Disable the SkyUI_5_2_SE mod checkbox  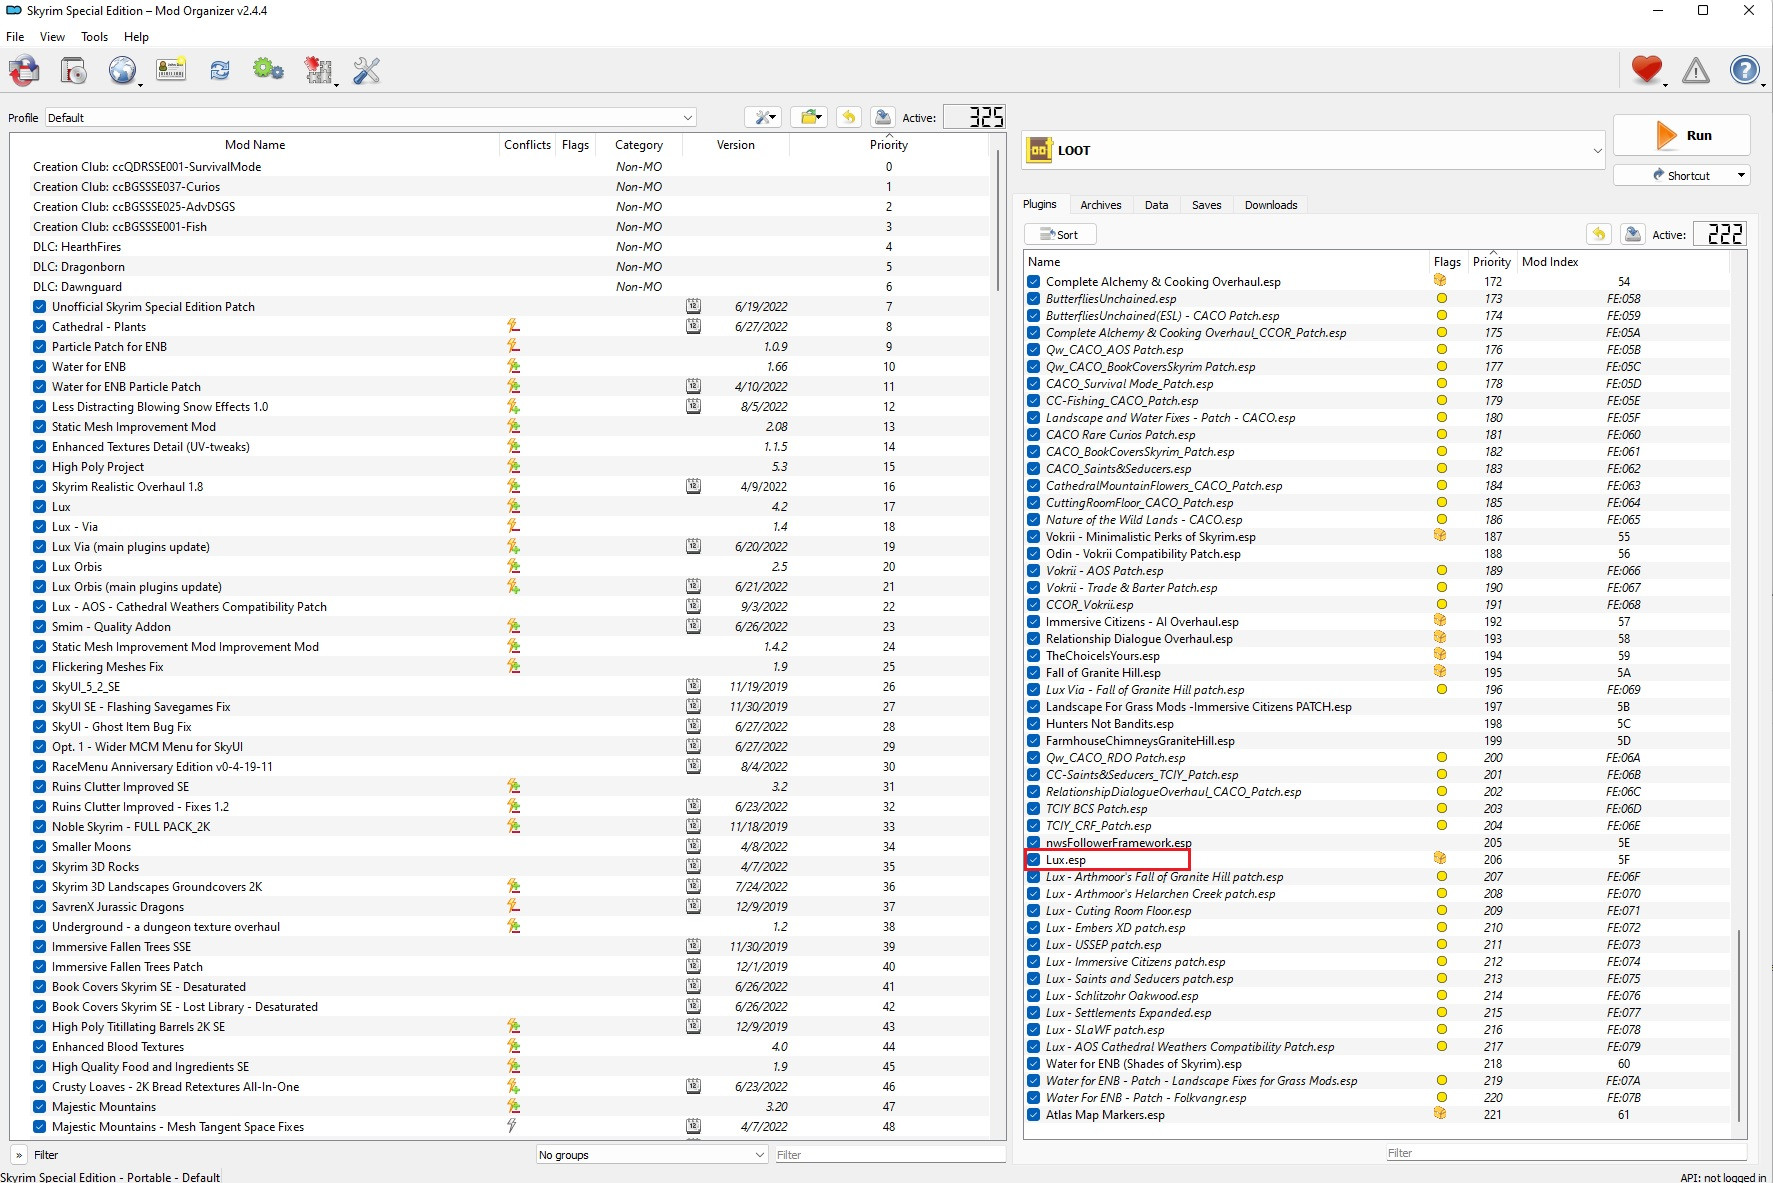[39, 687]
